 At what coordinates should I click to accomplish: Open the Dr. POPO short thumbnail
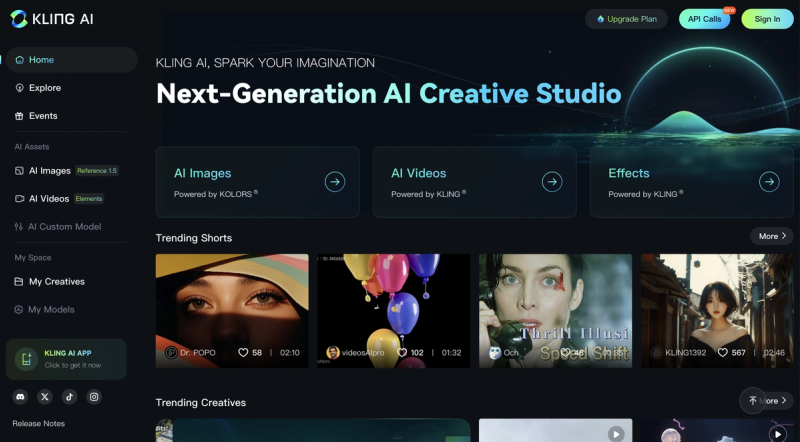coord(232,311)
